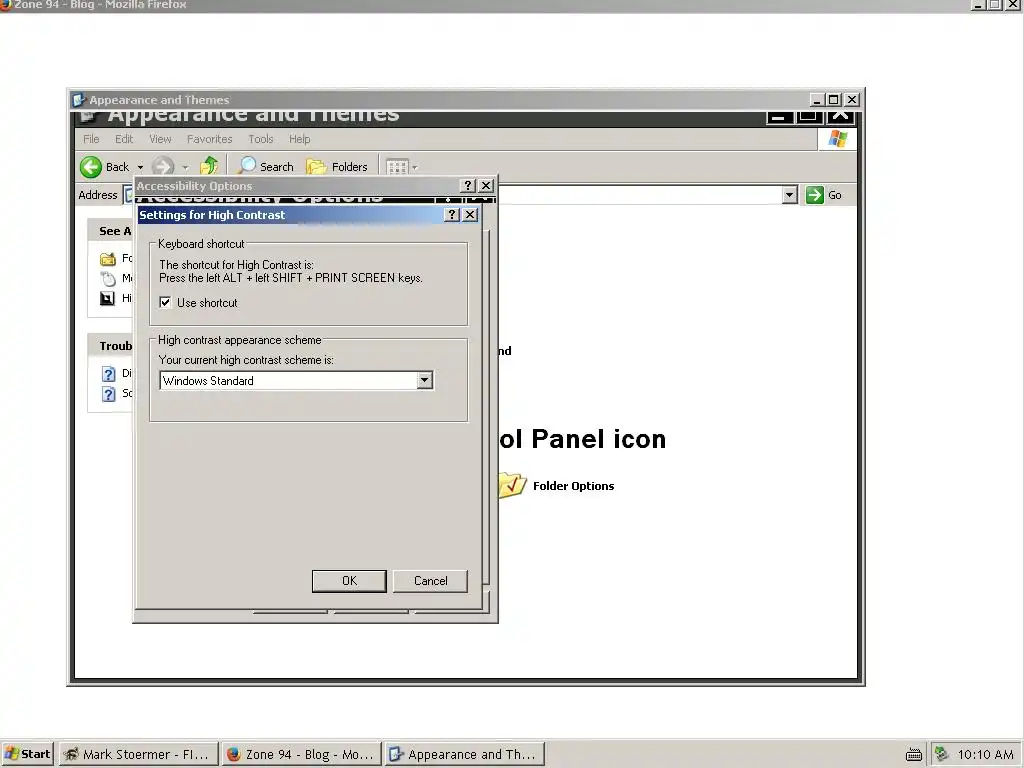Click the first troubleshooter help icon
The height and width of the screenshot is (768, 1024).
(109, 374)
